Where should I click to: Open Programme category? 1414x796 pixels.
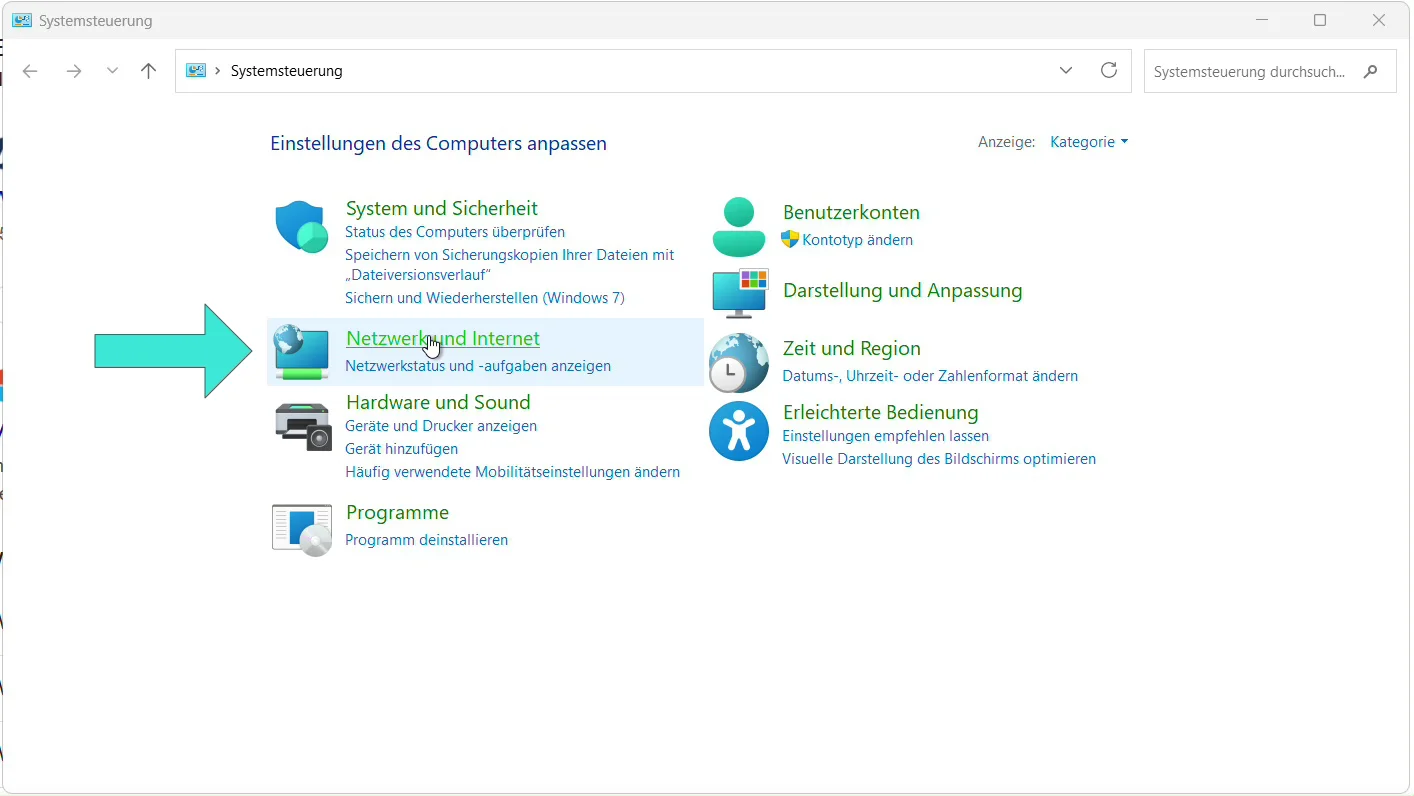tap(397, 512)
